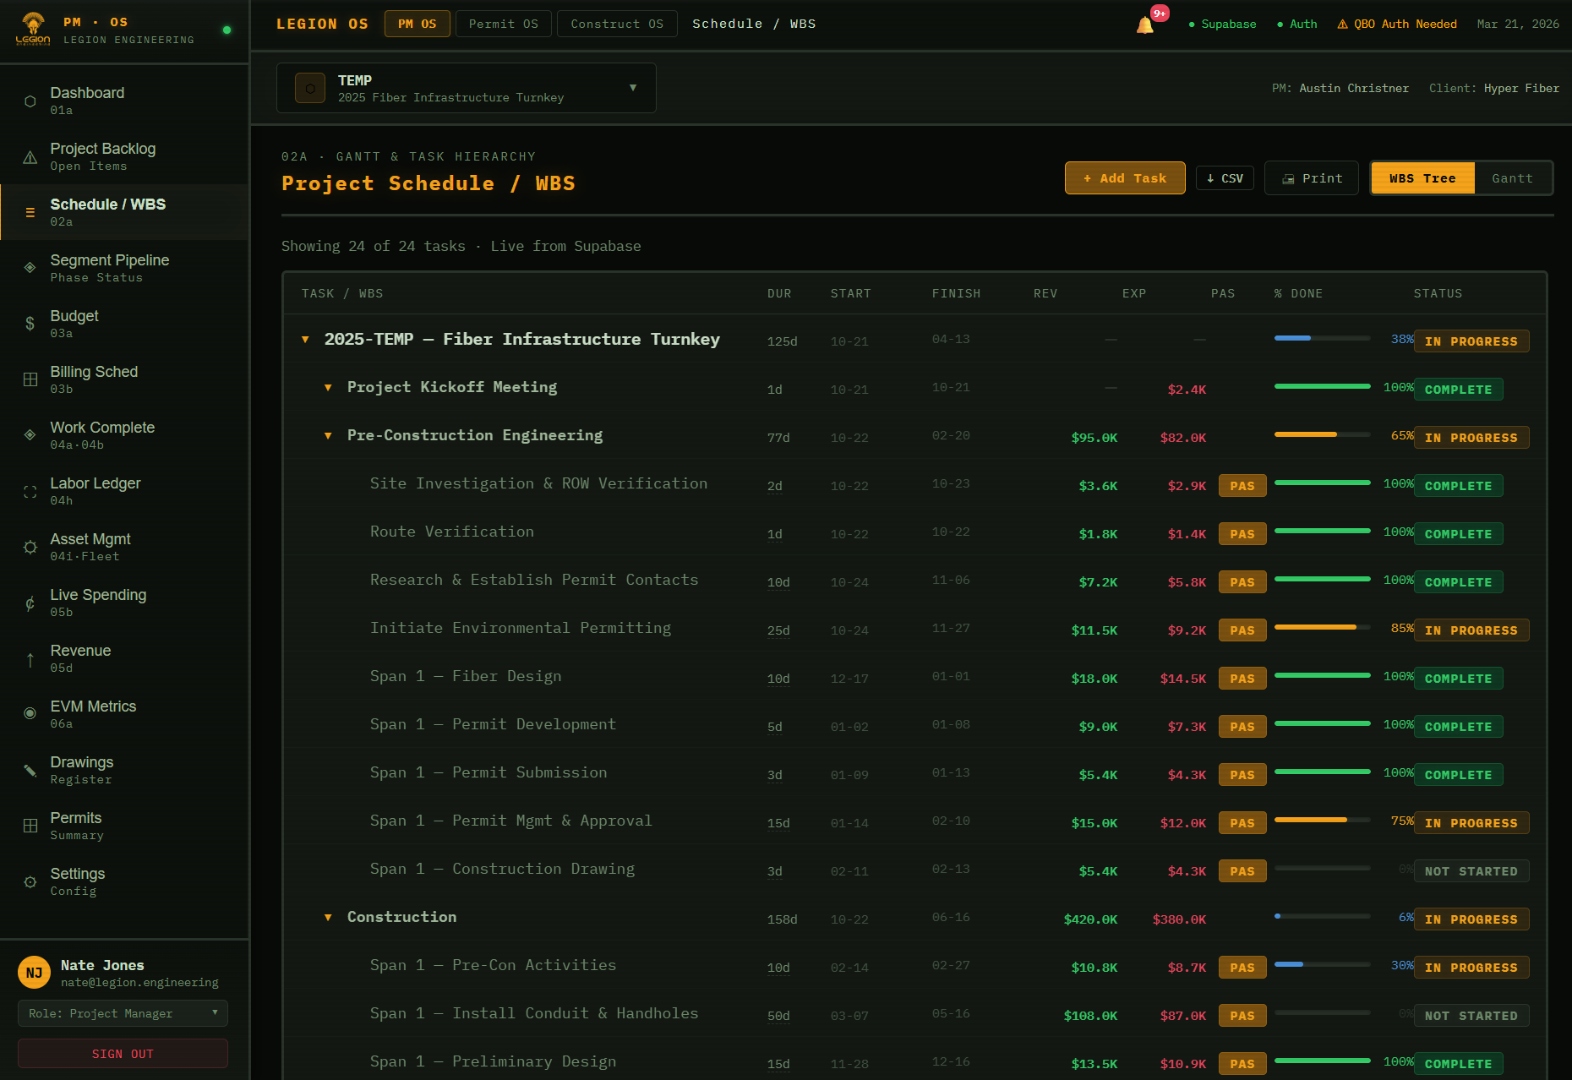
Task: Switch to the Permit OS tab
Action: coord(503,24)
